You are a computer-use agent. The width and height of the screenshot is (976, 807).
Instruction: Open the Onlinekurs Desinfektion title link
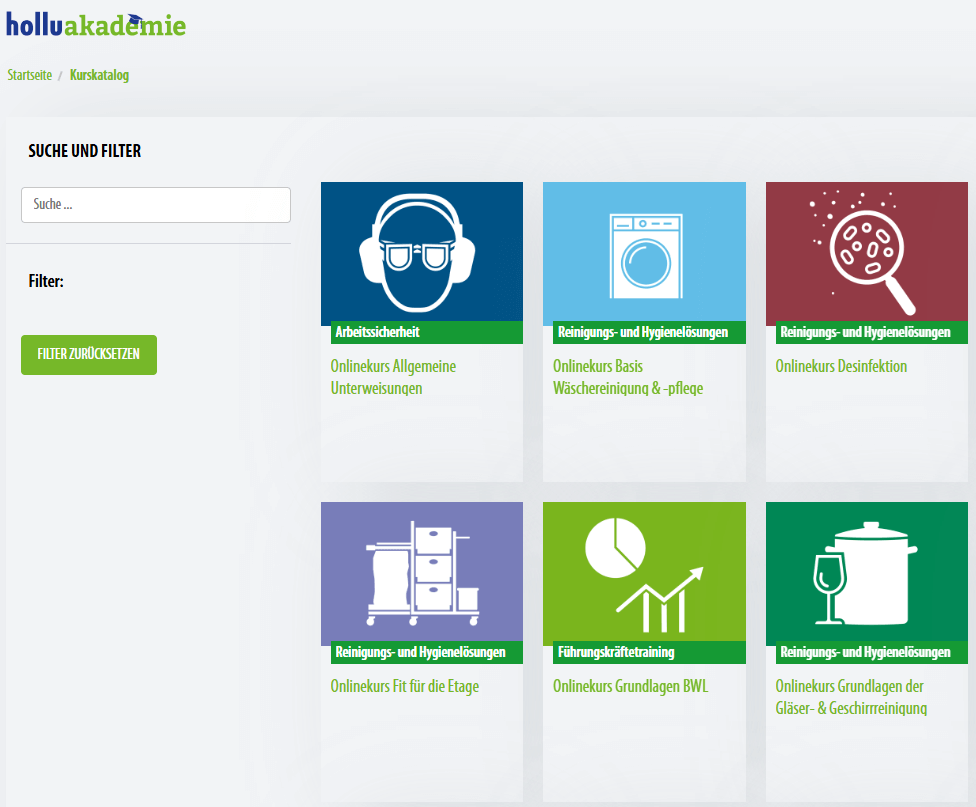pyautogui.click(x=841, y=366)
